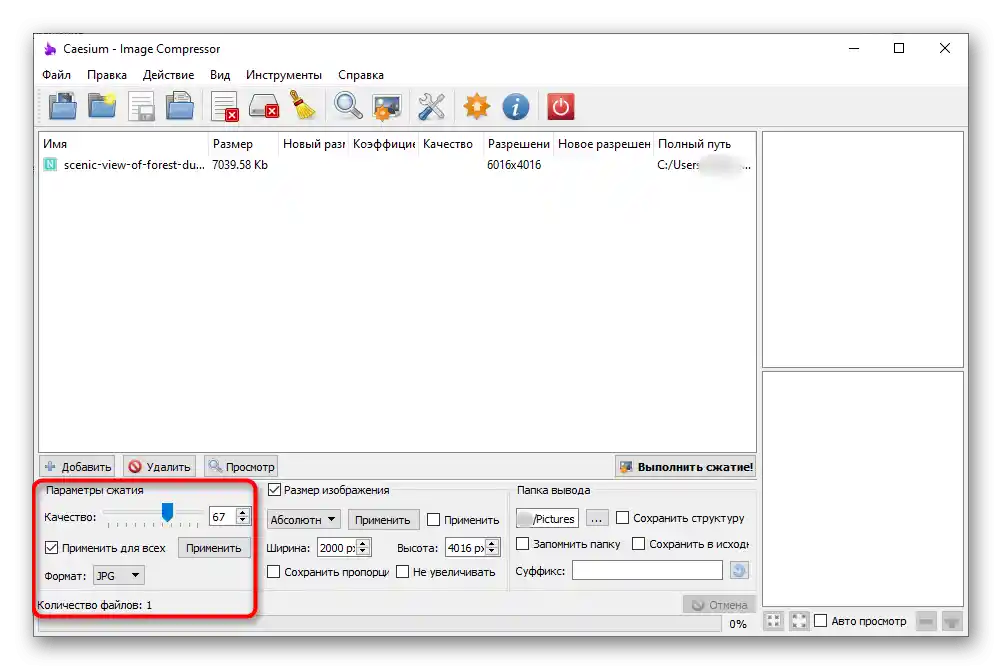Click the 0% compression progress bar
Screen dimensions: 1002x670
click(x=378, y=623)
